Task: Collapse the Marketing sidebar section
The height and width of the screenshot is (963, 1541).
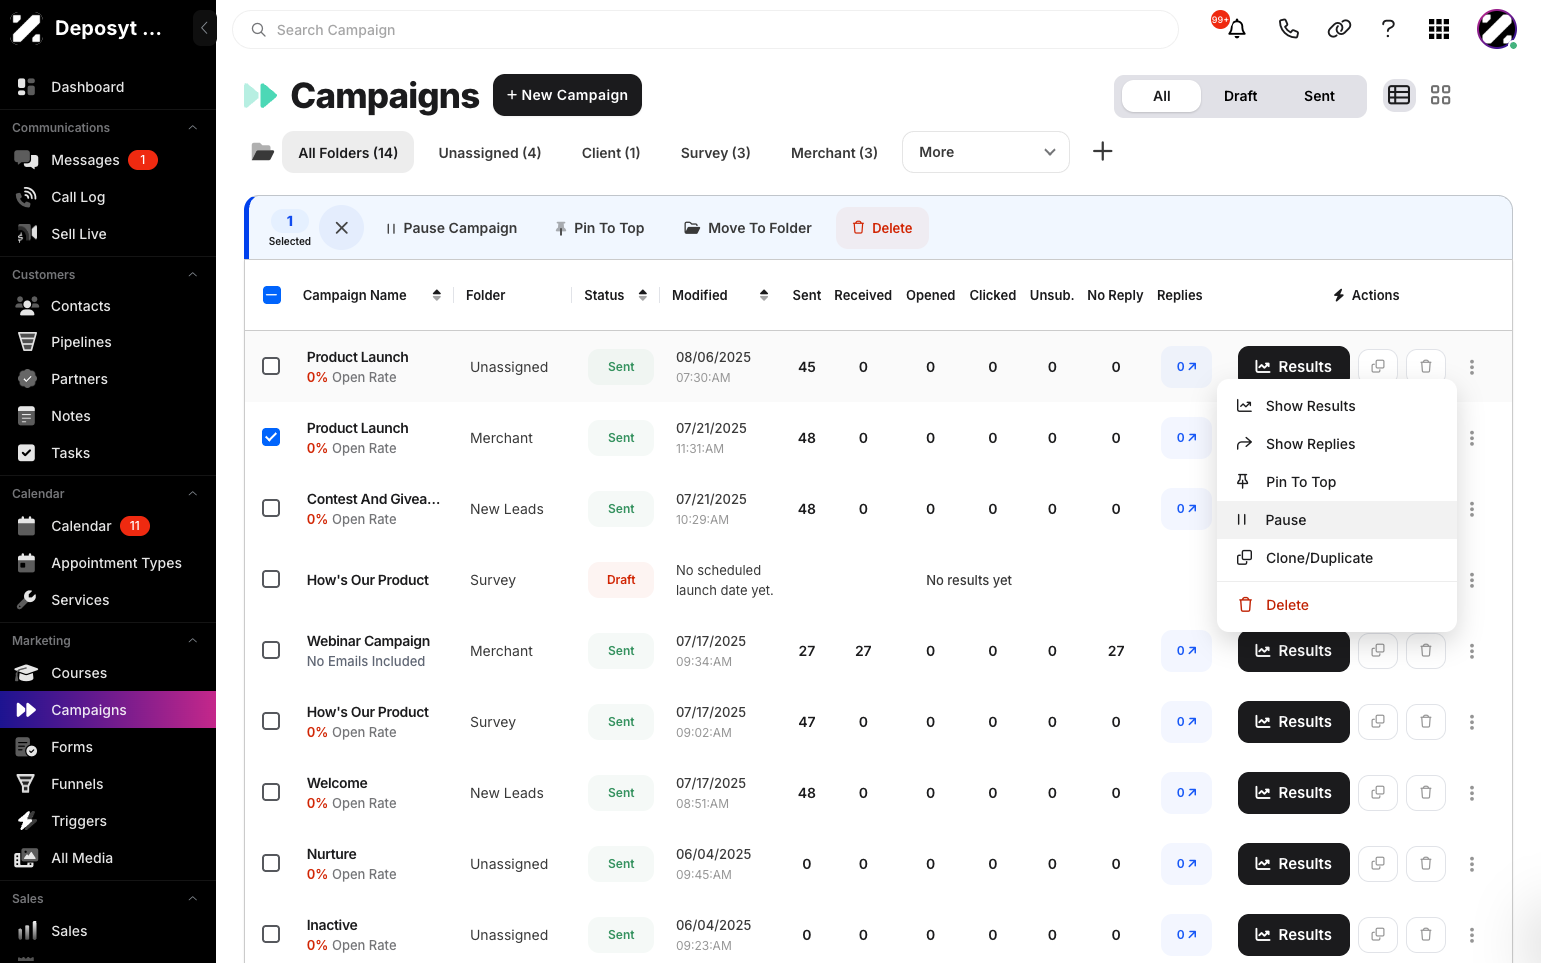Action: (193, 641)
